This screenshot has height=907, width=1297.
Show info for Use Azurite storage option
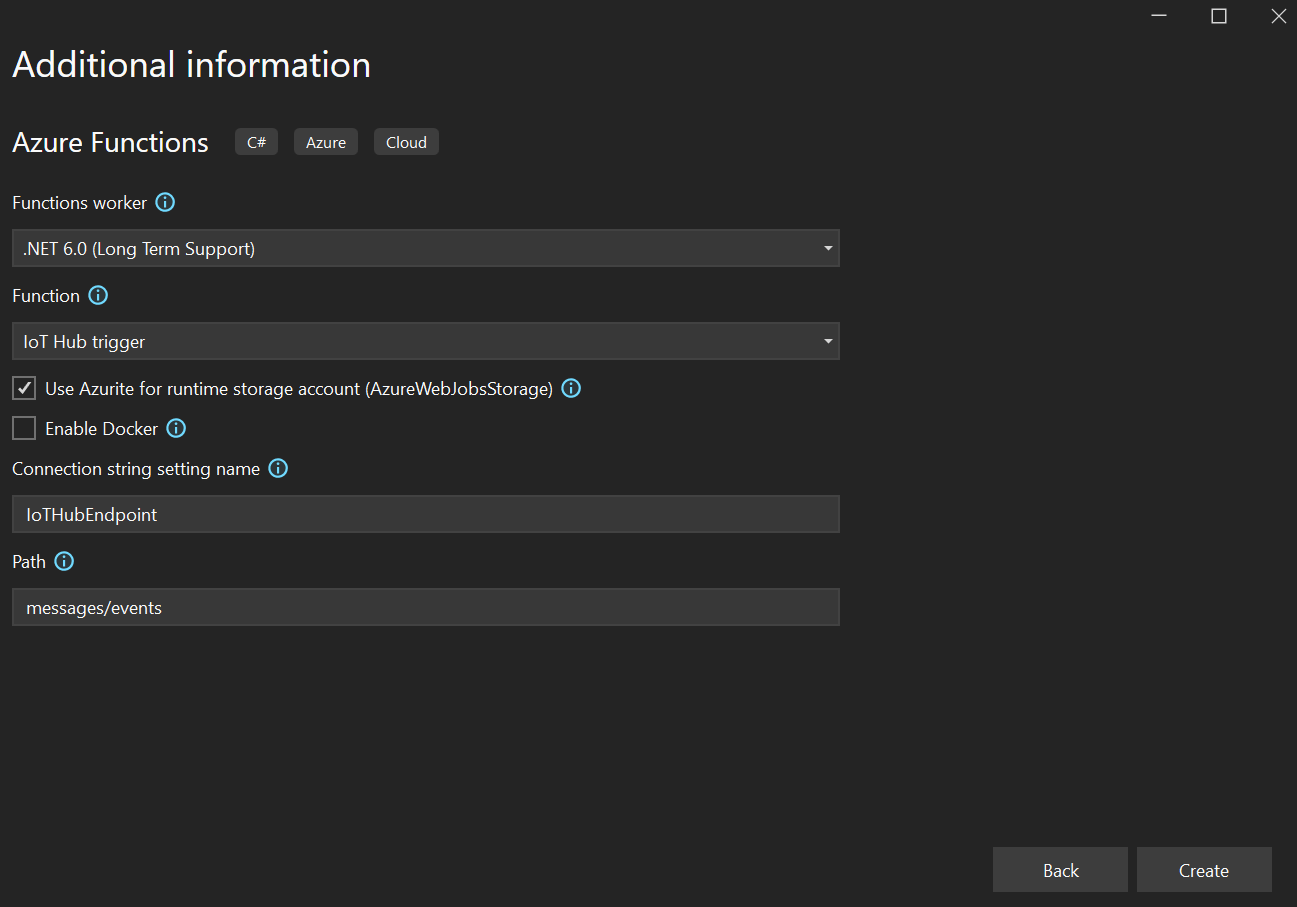571,388
